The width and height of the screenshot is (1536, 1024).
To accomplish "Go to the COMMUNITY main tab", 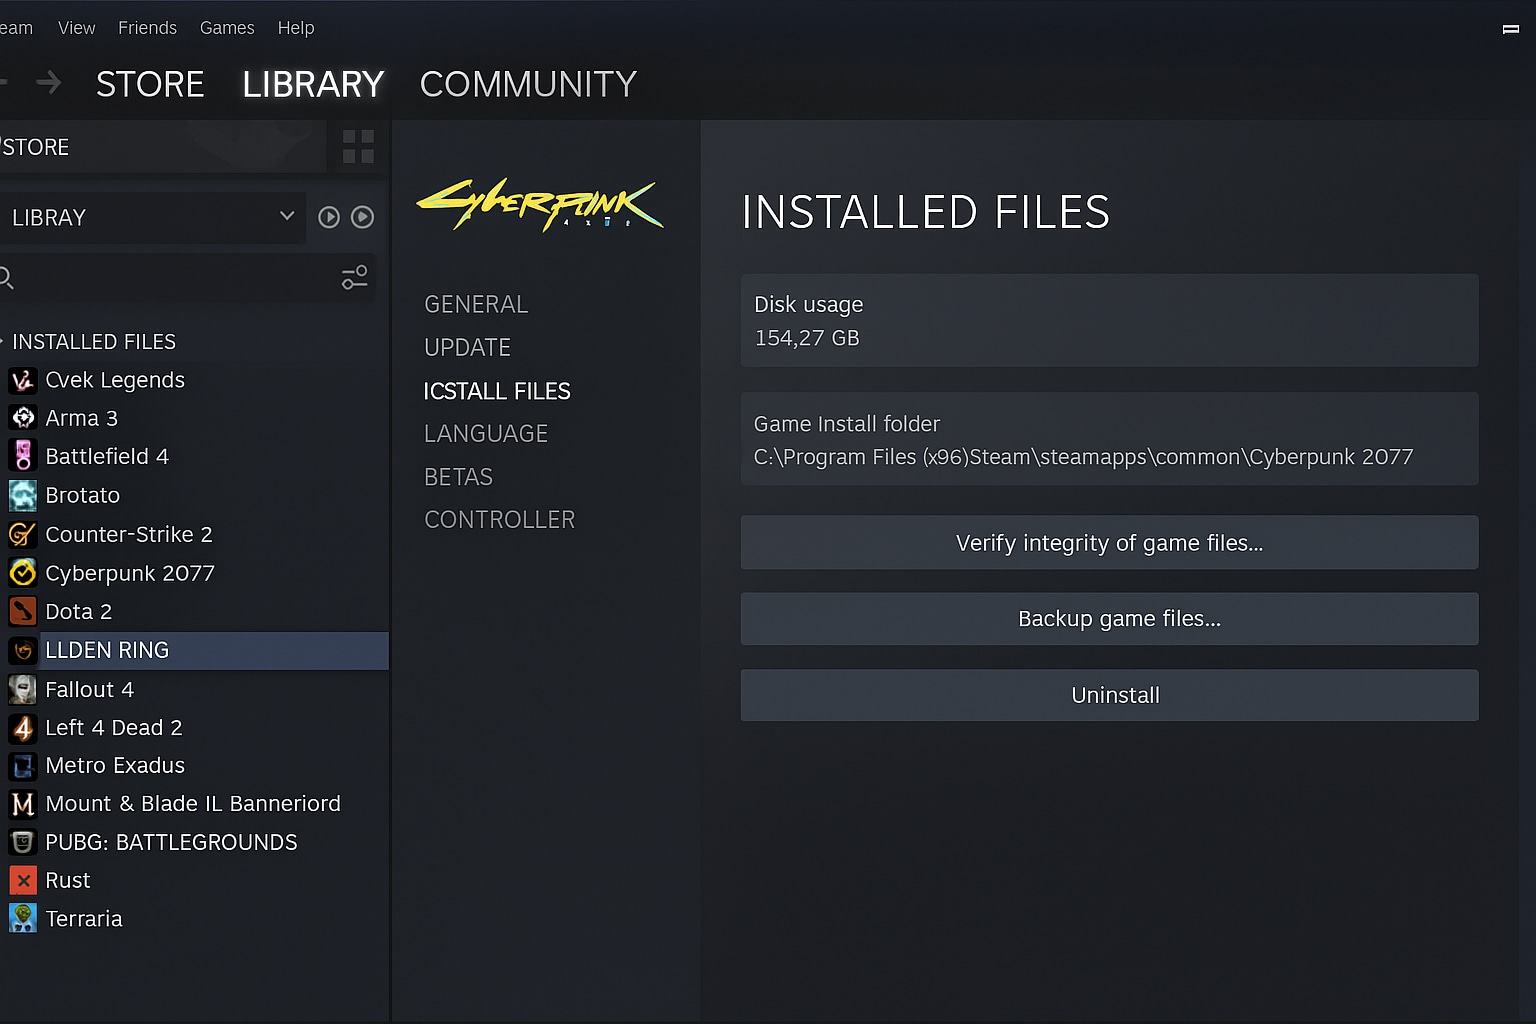I will tap(528, 84).
